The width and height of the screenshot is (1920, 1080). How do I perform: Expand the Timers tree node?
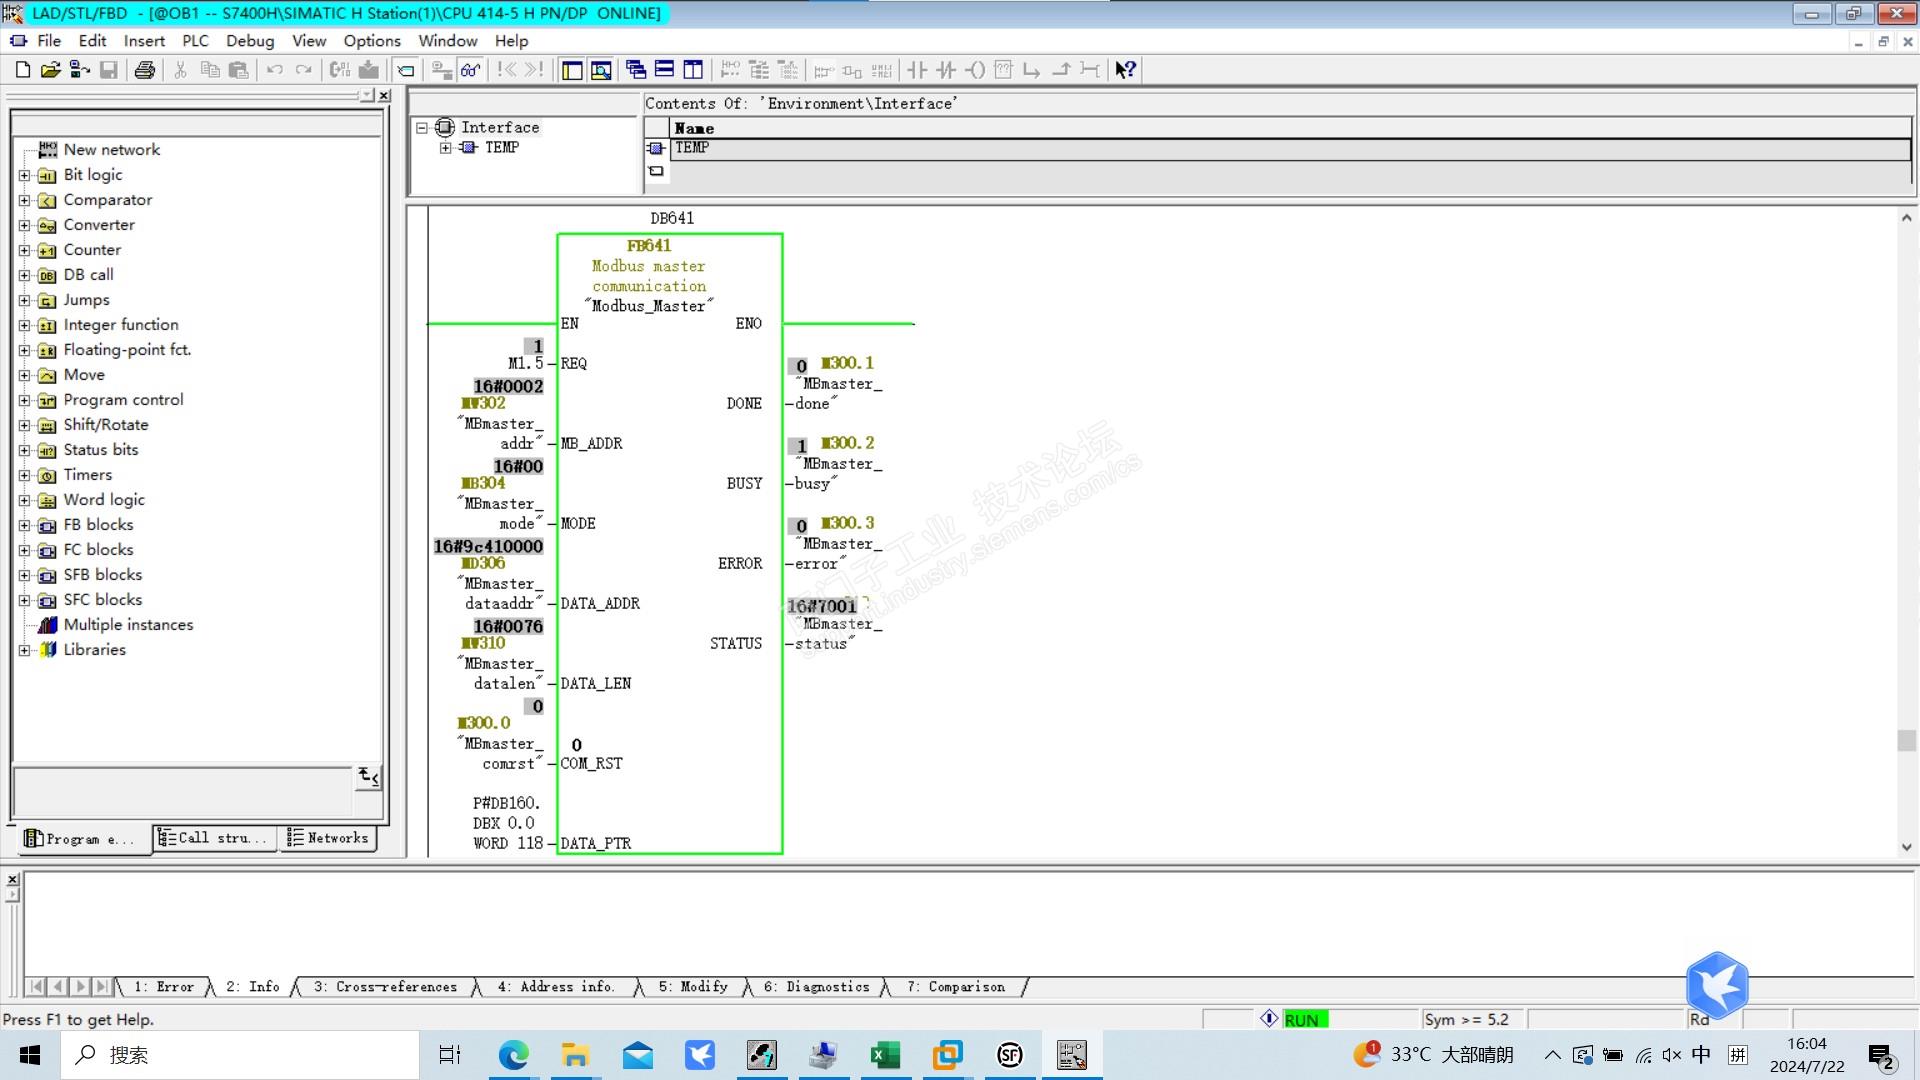pyautogui.click(x=24, y=475)
